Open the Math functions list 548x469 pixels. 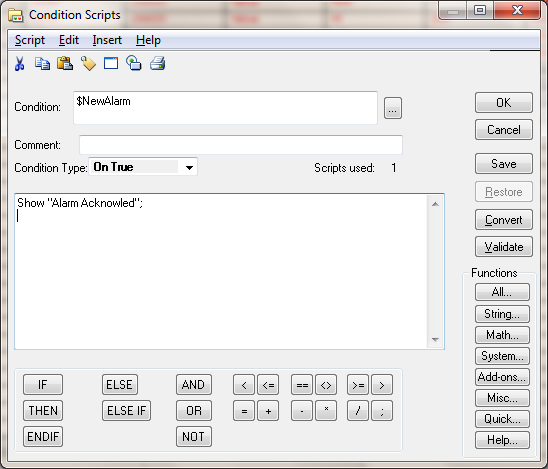pyautogui.click(x=502, y=335)
